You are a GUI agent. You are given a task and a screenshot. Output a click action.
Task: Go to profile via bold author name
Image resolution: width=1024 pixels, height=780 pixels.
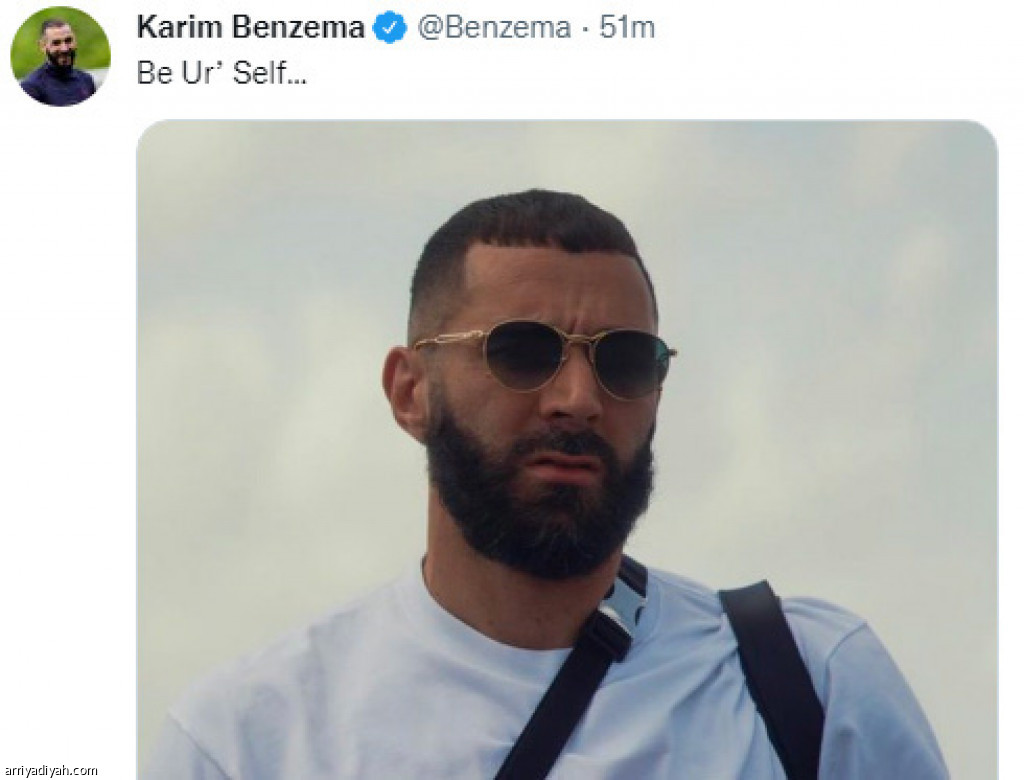click(x=250, y=27)
